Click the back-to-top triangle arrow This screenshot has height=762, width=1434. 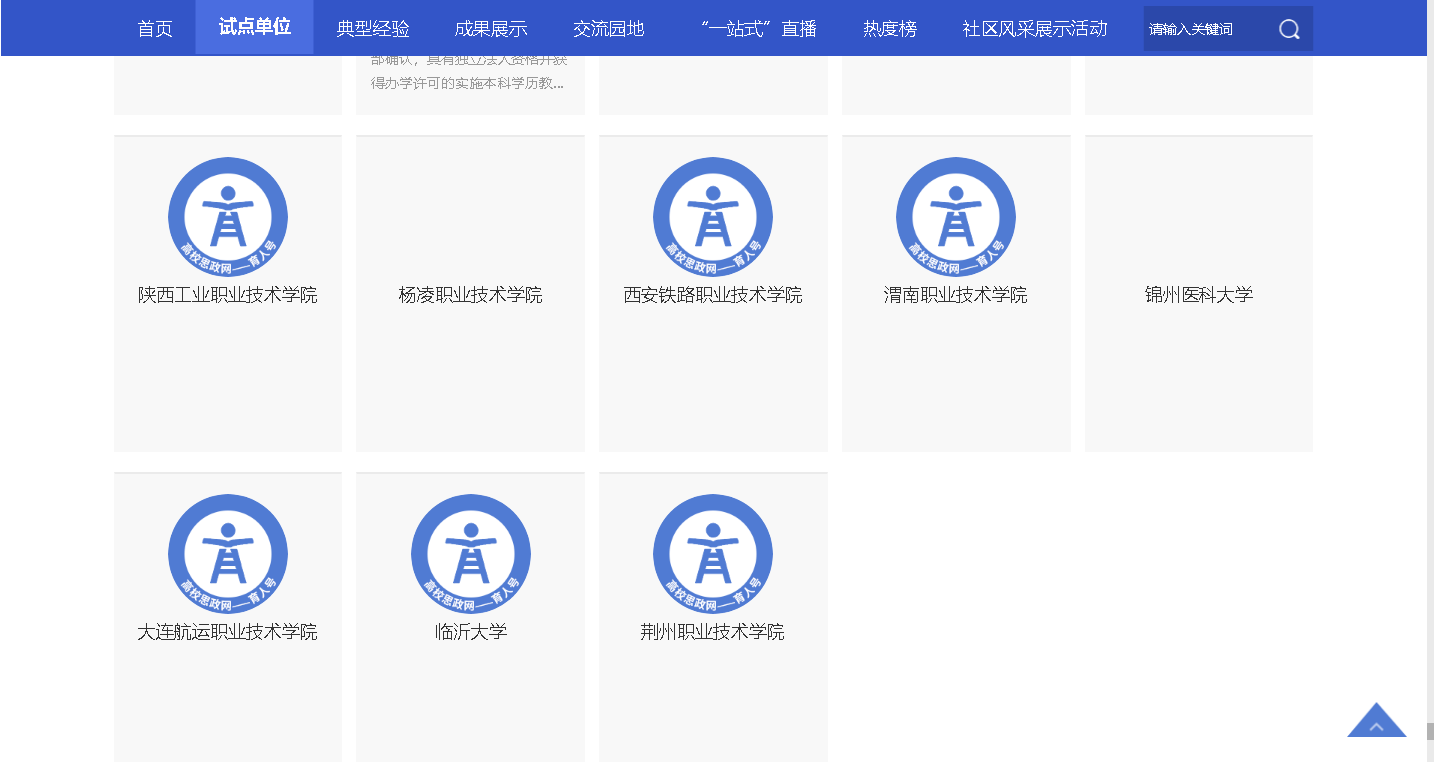tap(1377, 720)
